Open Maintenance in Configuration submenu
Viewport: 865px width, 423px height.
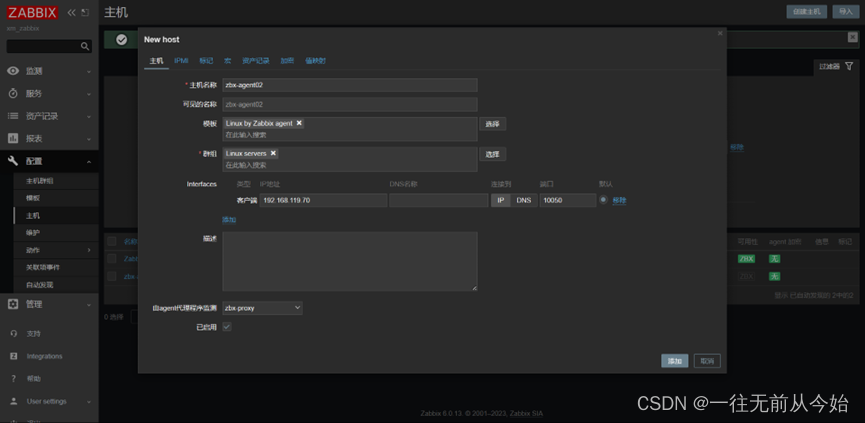[x=33, y=233]
